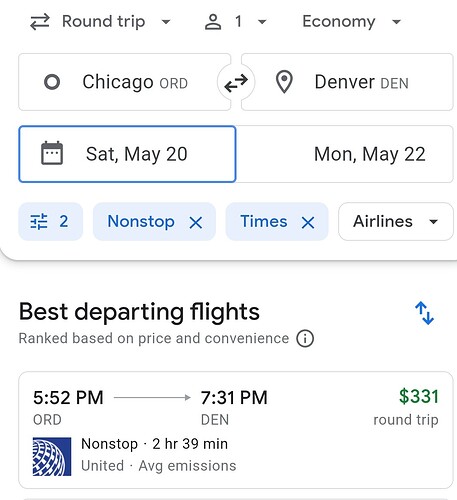Edit the Chicago ORD origin field

coord(125,82)
